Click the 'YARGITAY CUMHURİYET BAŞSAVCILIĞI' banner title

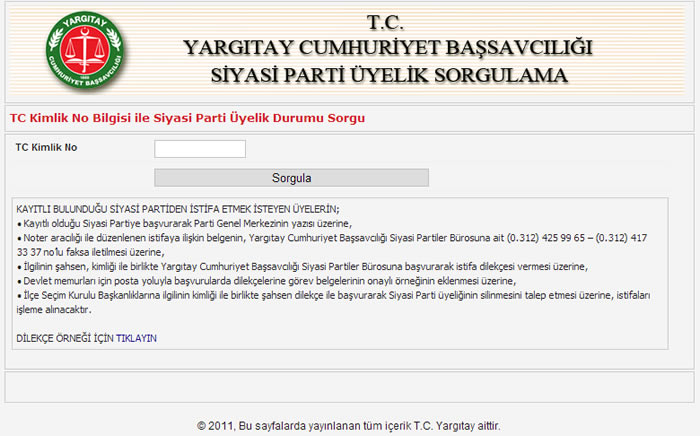click(388, 48)
